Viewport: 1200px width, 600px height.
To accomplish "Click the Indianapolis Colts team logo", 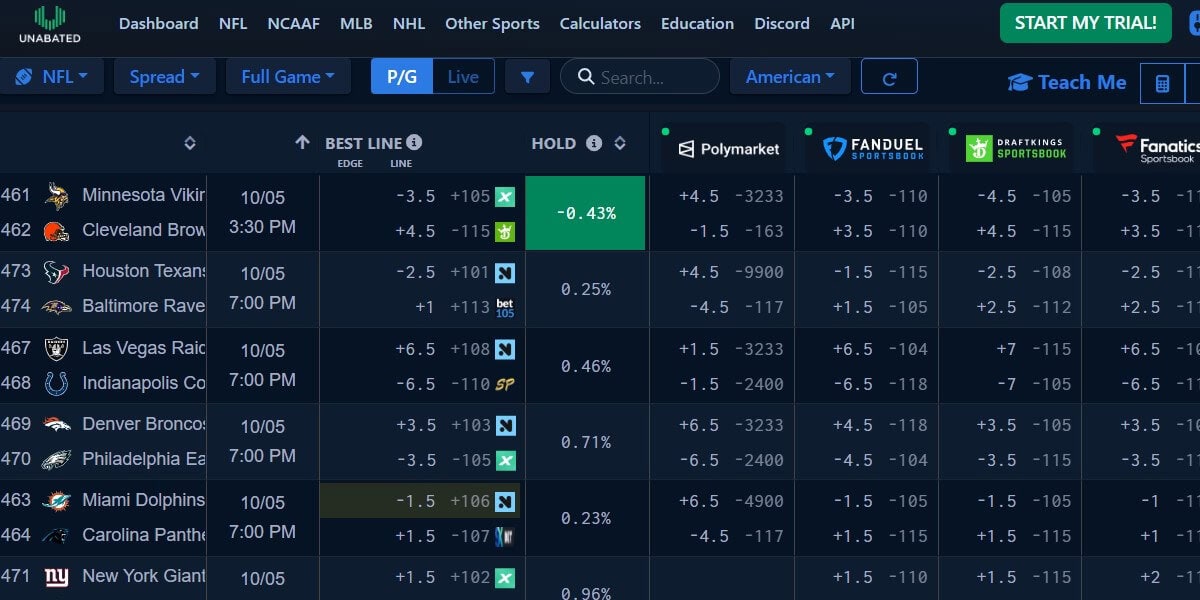I will pos(57,383).
